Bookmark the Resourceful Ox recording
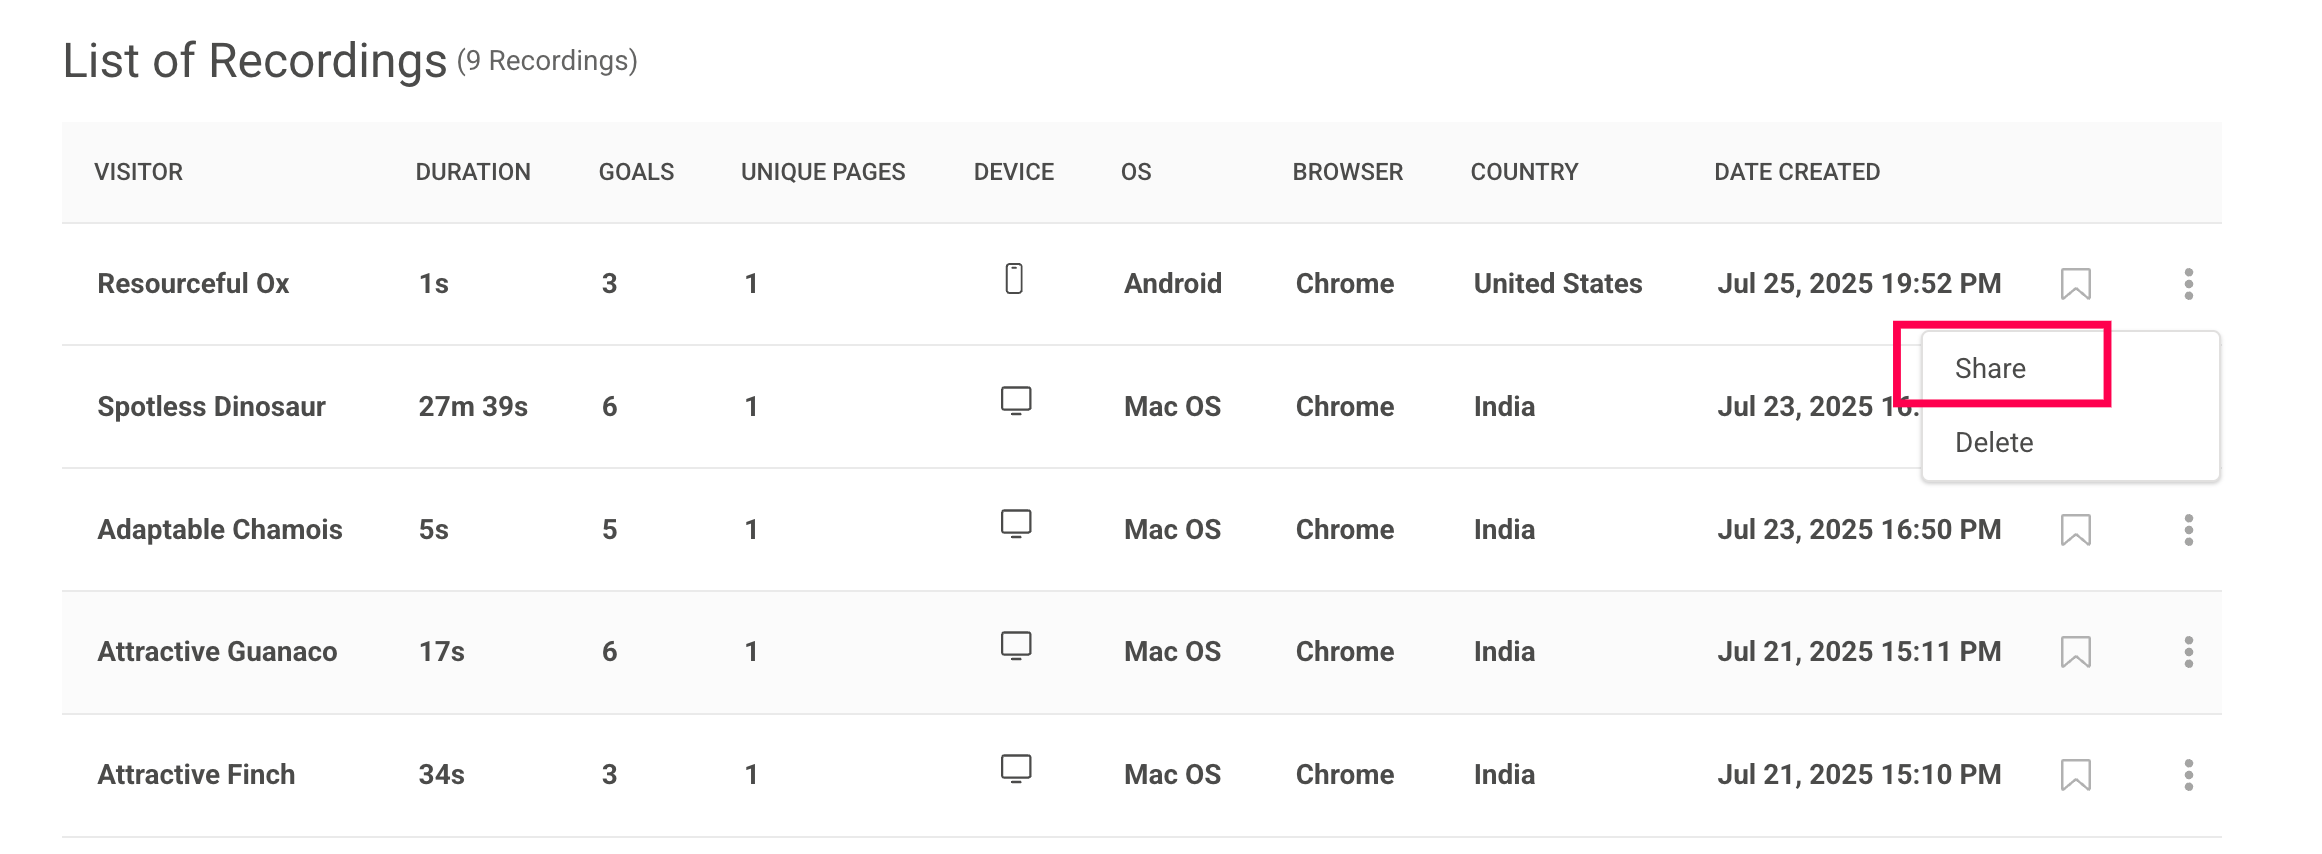The height and width of the screenshot is (854, 2322). (x=2075, y=284)
